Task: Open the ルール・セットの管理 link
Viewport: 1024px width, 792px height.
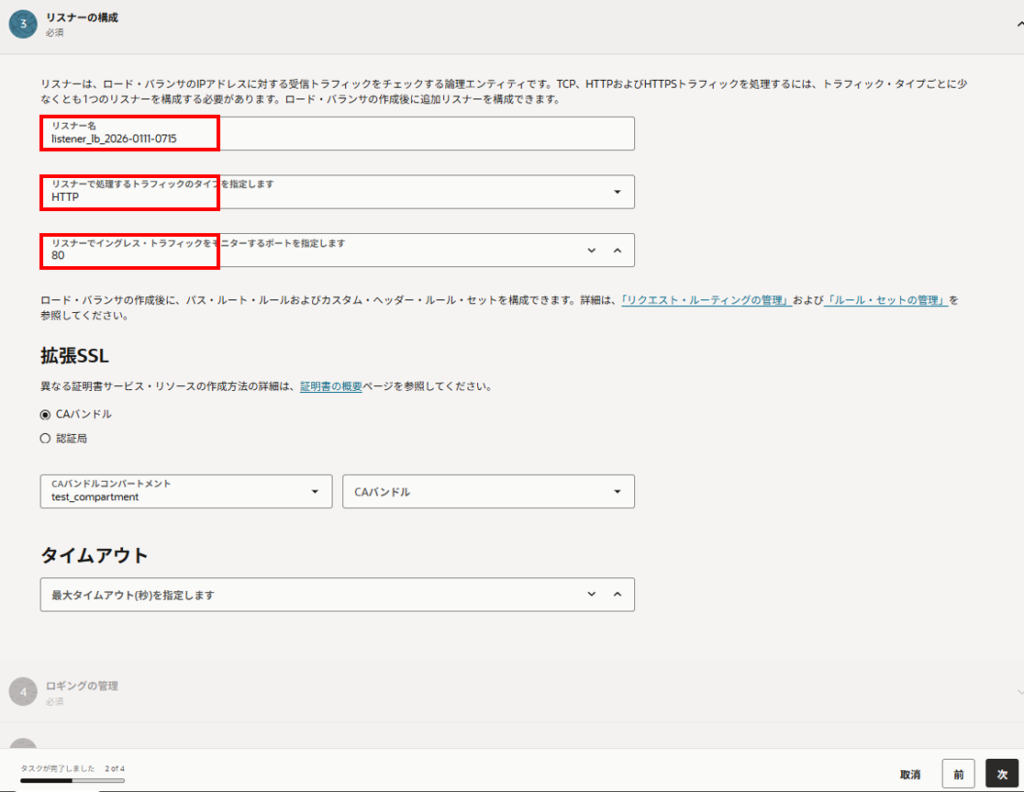Action: pyautogui.click(x=886, y=300)
